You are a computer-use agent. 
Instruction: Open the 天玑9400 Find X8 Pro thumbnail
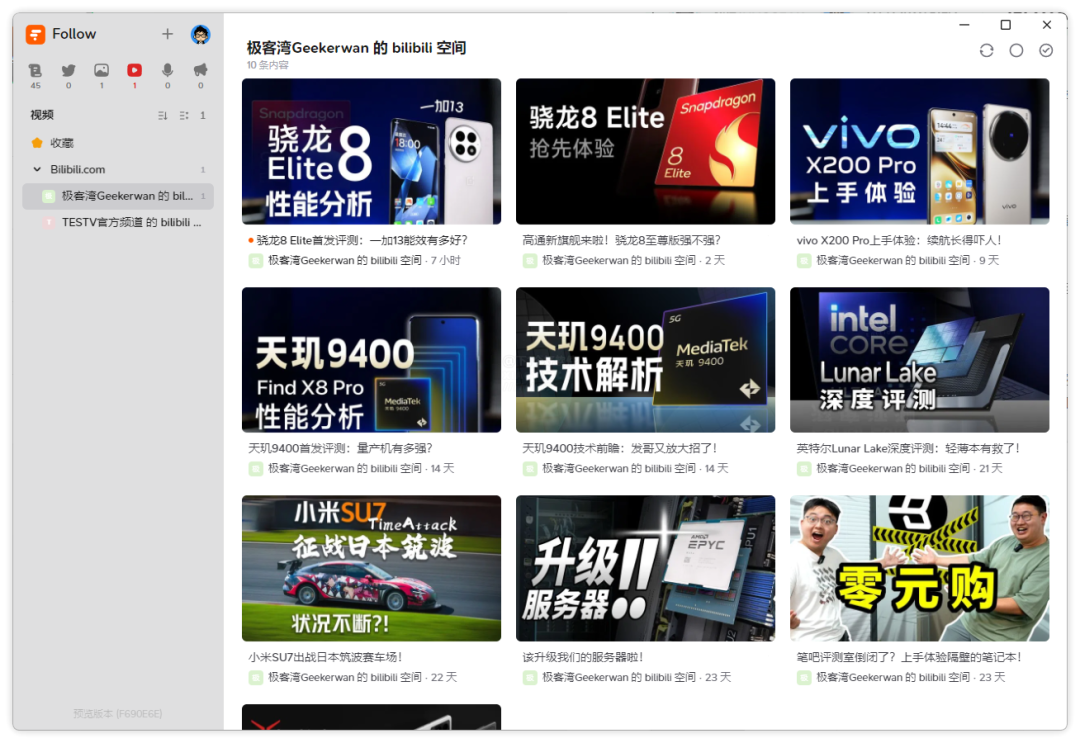pyautogui.click(x=371, y=360)
